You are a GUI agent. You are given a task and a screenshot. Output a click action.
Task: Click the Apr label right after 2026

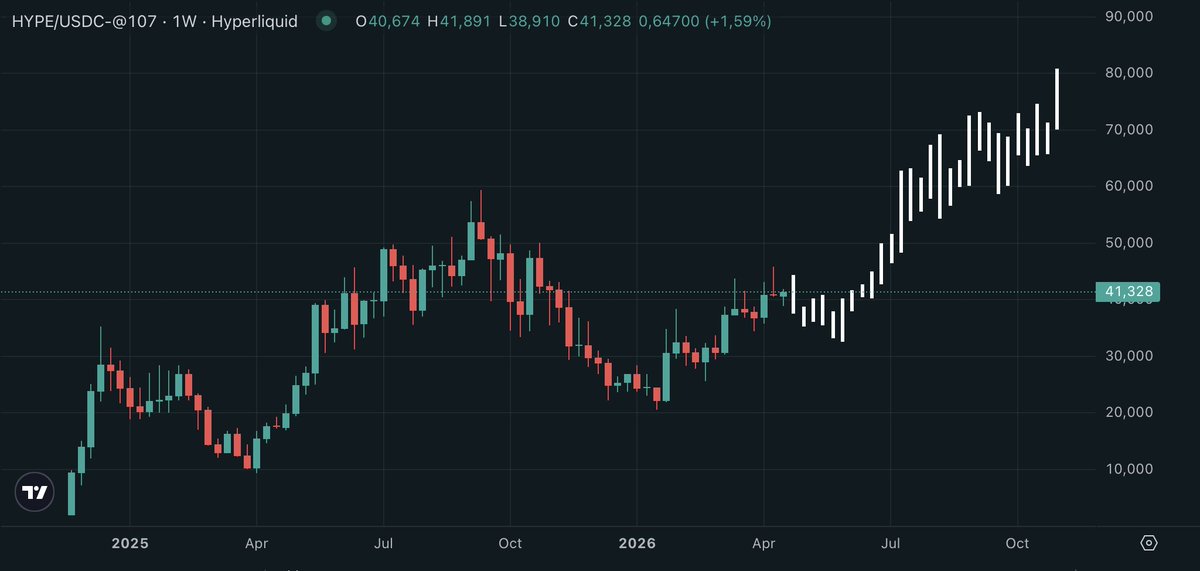(x=763, y=543)
